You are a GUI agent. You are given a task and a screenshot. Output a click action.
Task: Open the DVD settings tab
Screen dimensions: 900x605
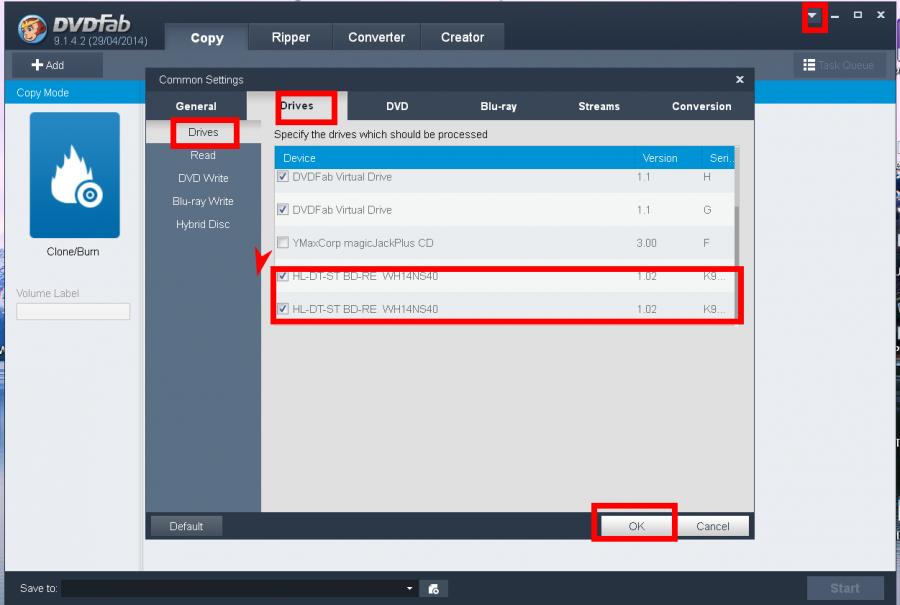(x=397, y=106)
